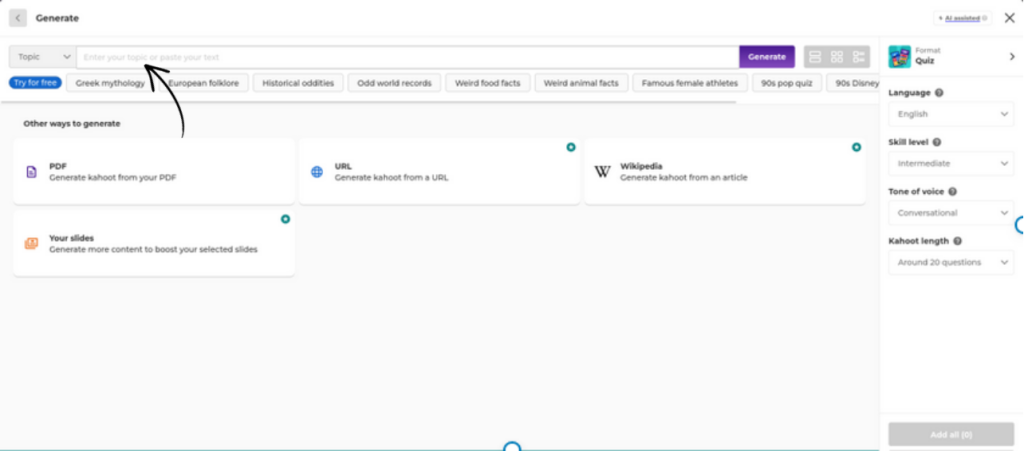Expand the Skill level Intermediate dropdown

coord(950,163)
